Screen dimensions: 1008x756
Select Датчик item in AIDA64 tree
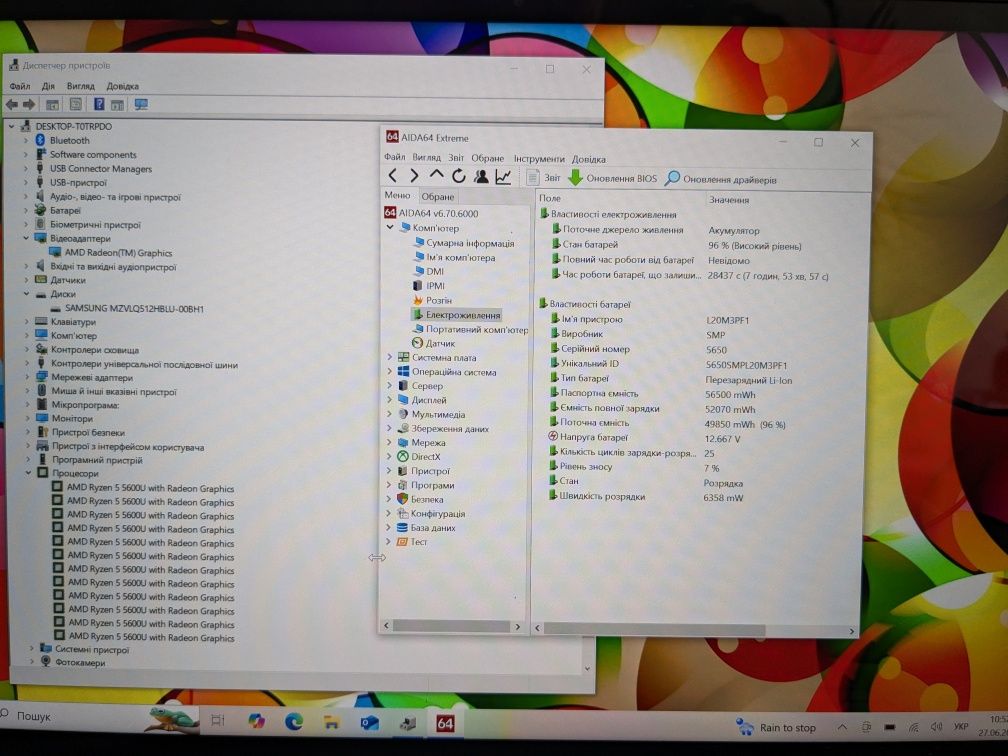[433, 343]
